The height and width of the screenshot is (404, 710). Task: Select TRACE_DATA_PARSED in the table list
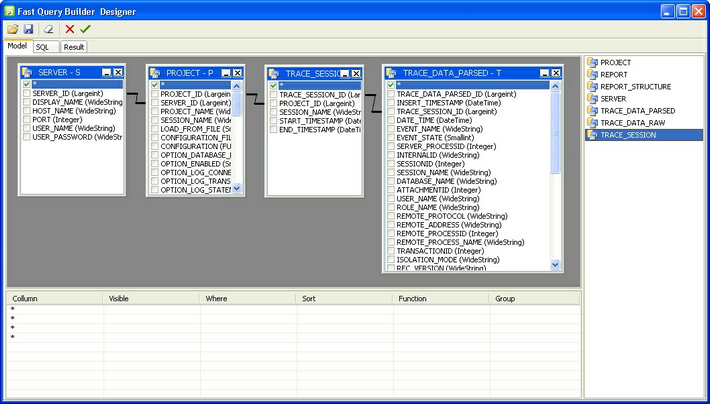638,111
